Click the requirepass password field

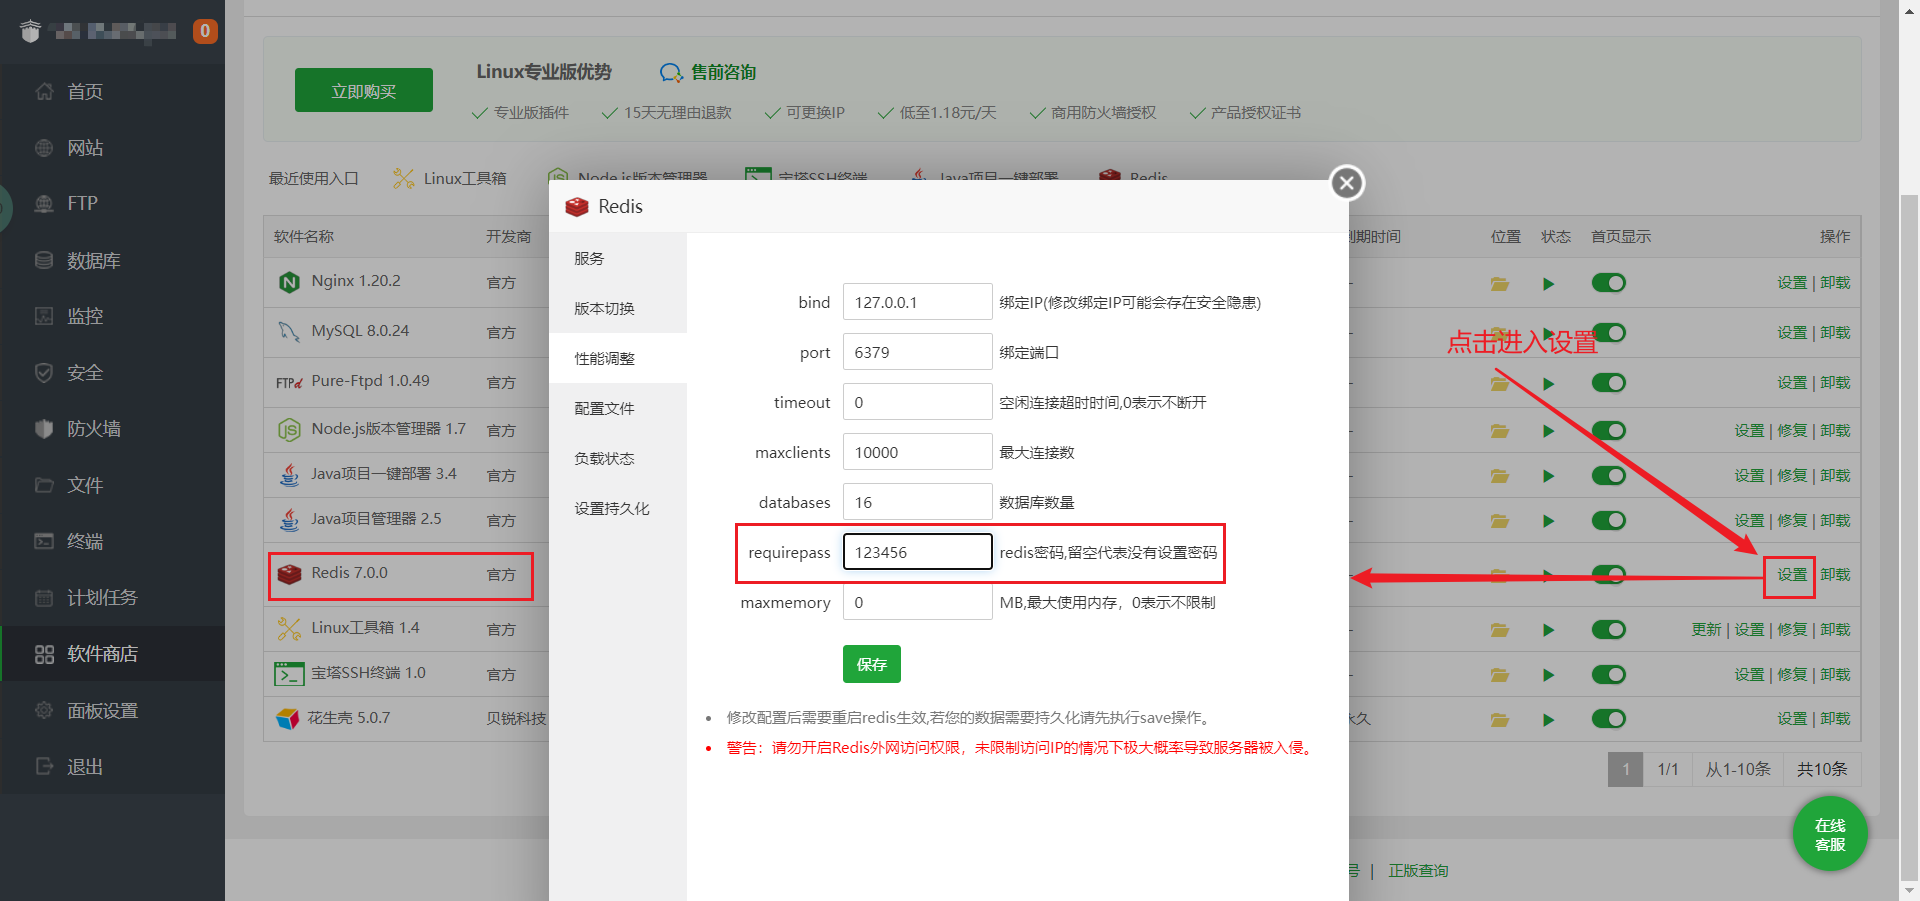(x=917, y=552)
